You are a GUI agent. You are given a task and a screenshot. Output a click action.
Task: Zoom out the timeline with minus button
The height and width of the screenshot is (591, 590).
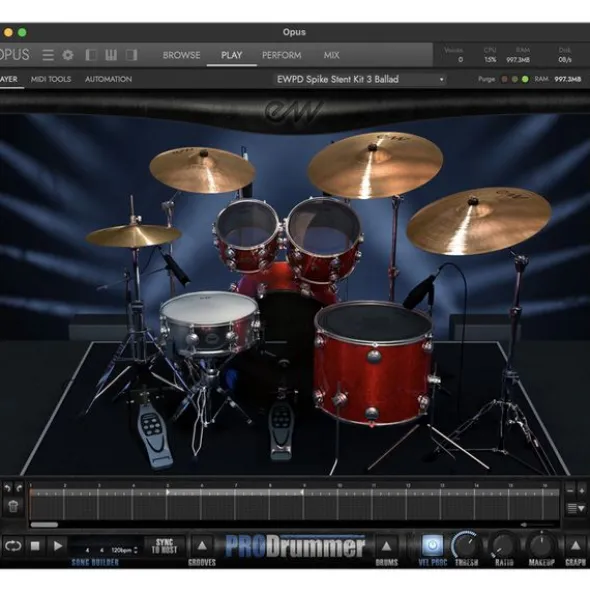pyautogui.click(x=570, y=490)
